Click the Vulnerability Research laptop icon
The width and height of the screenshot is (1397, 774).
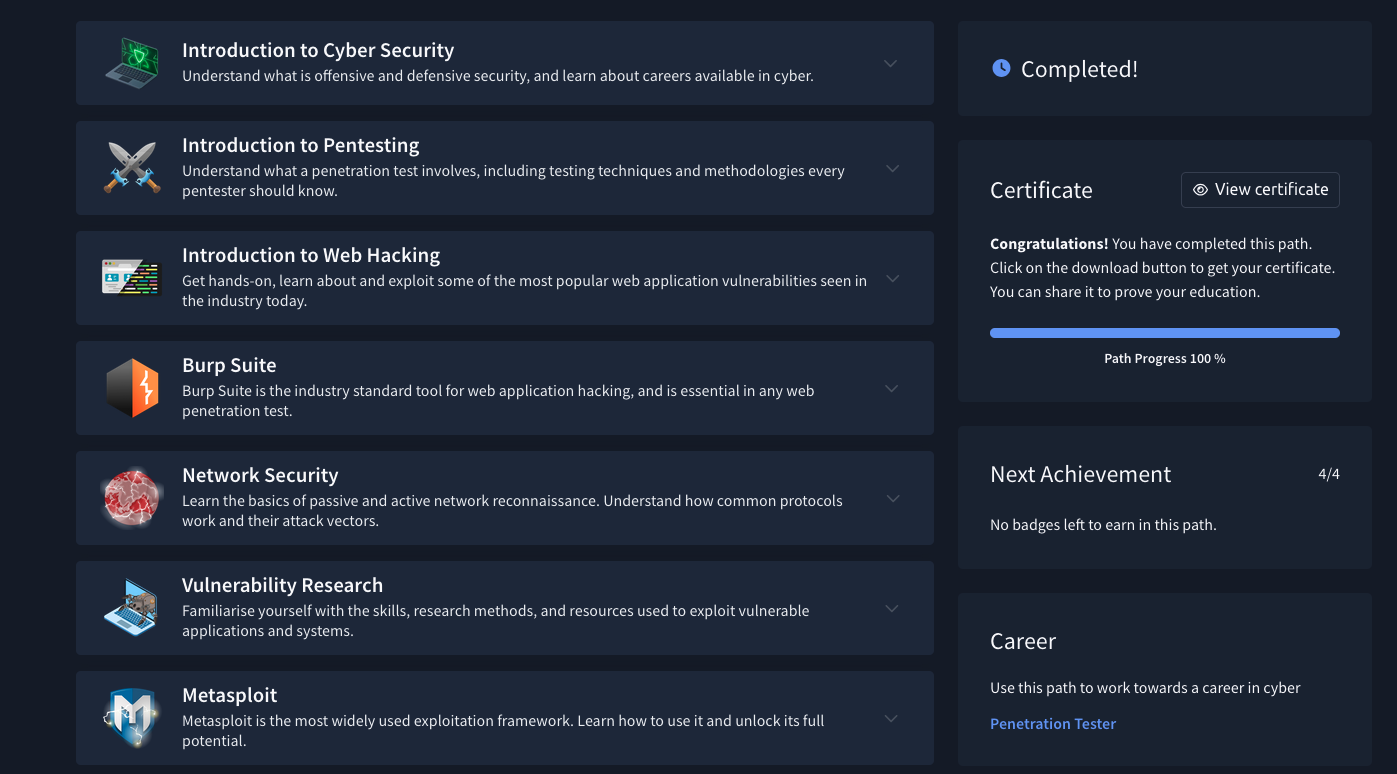tap(132, 608)
